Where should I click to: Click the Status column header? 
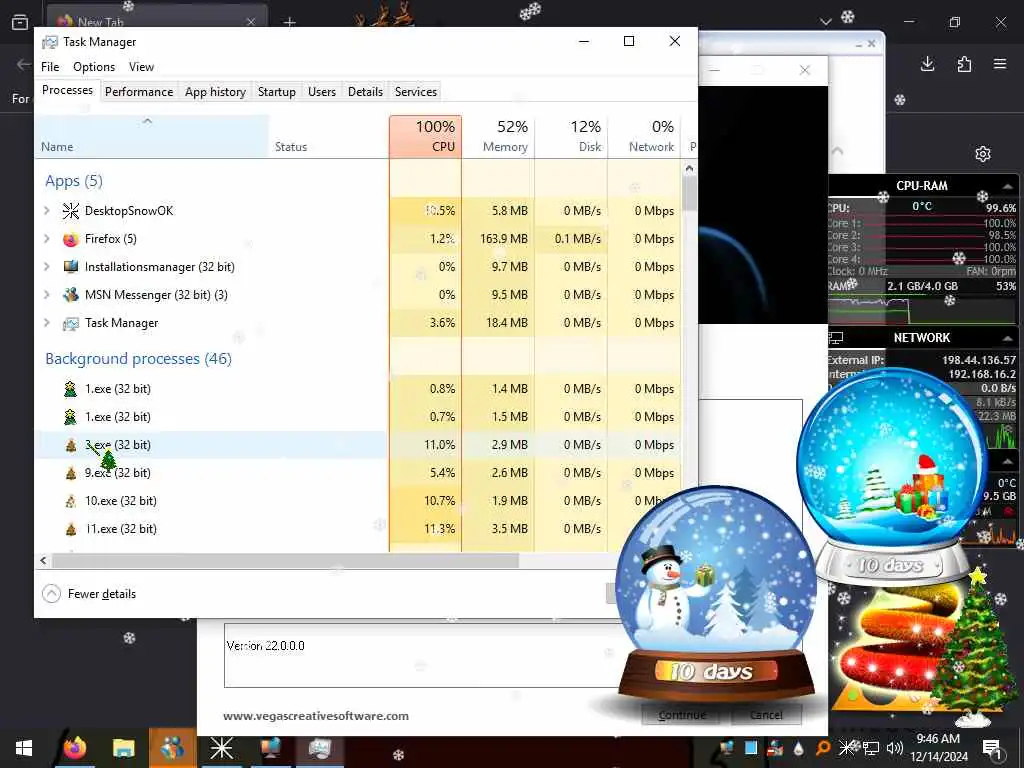[328, 136]
